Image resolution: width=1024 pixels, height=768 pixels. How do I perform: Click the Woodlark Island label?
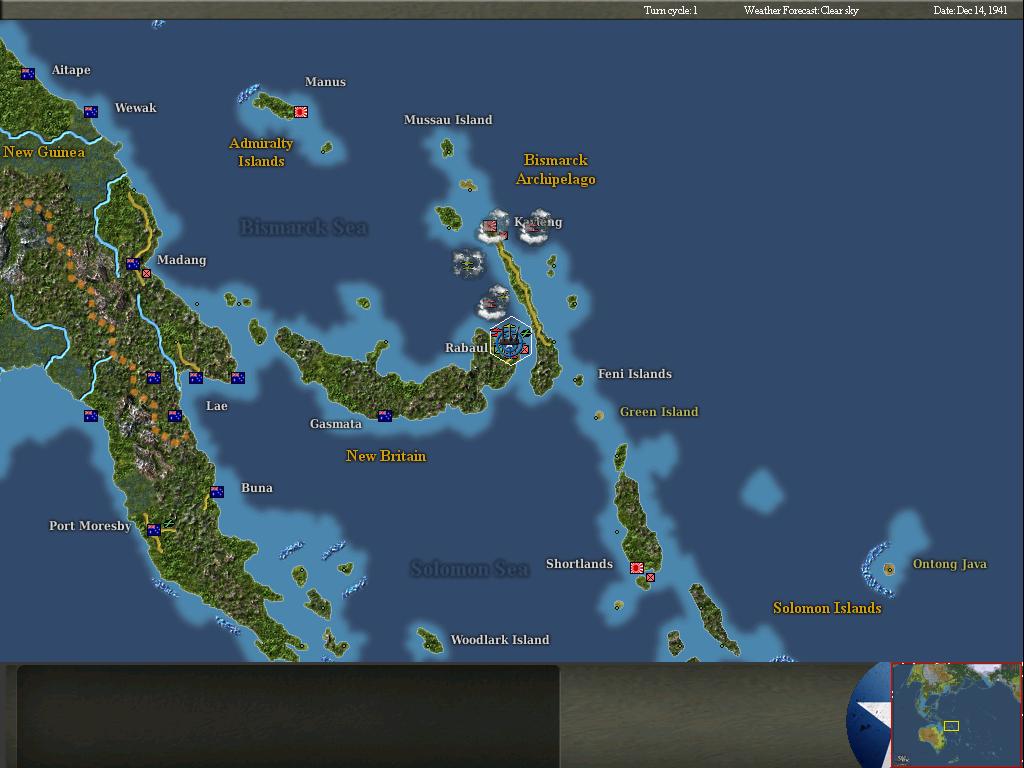(x=500, y=639)
